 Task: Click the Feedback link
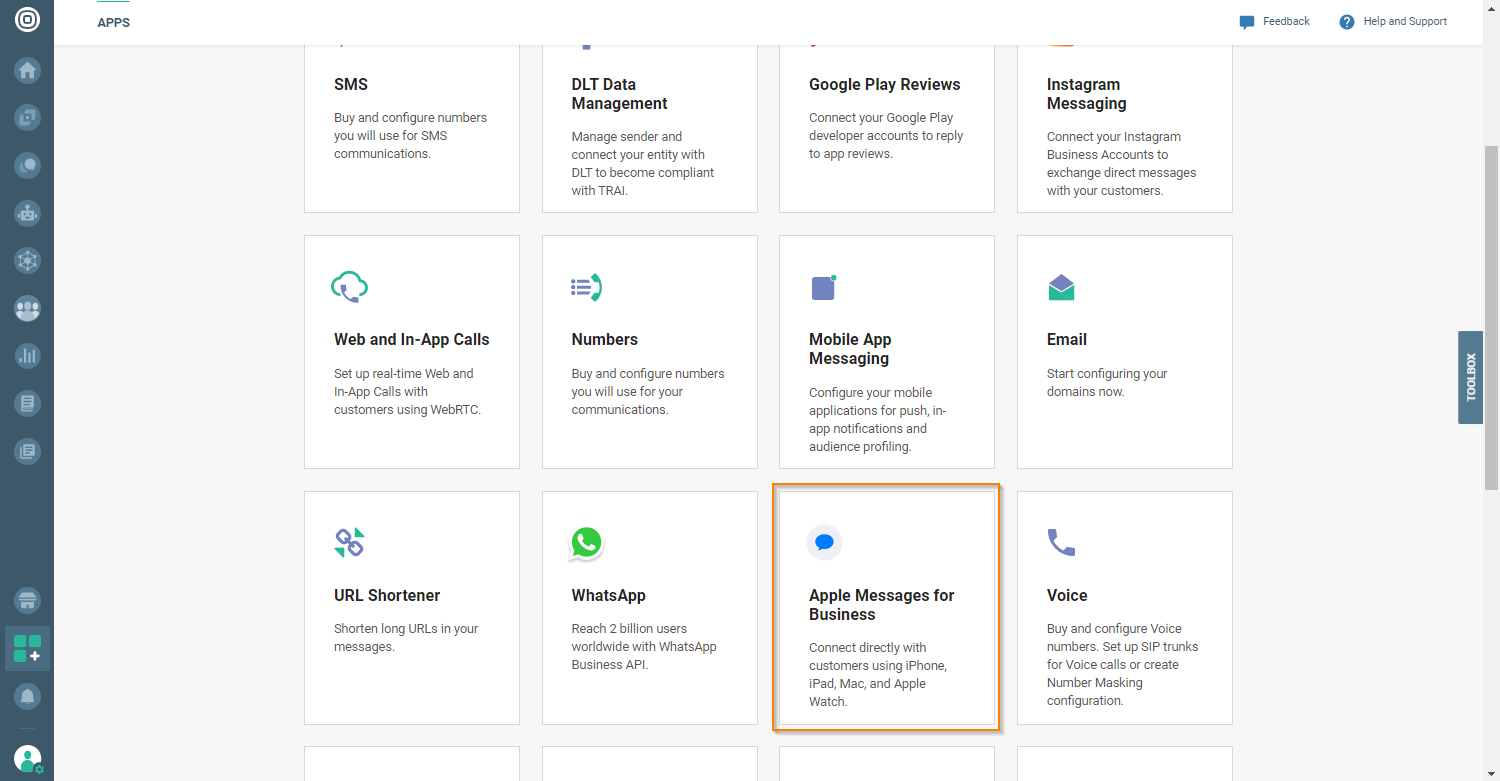tap(1274, 21)
